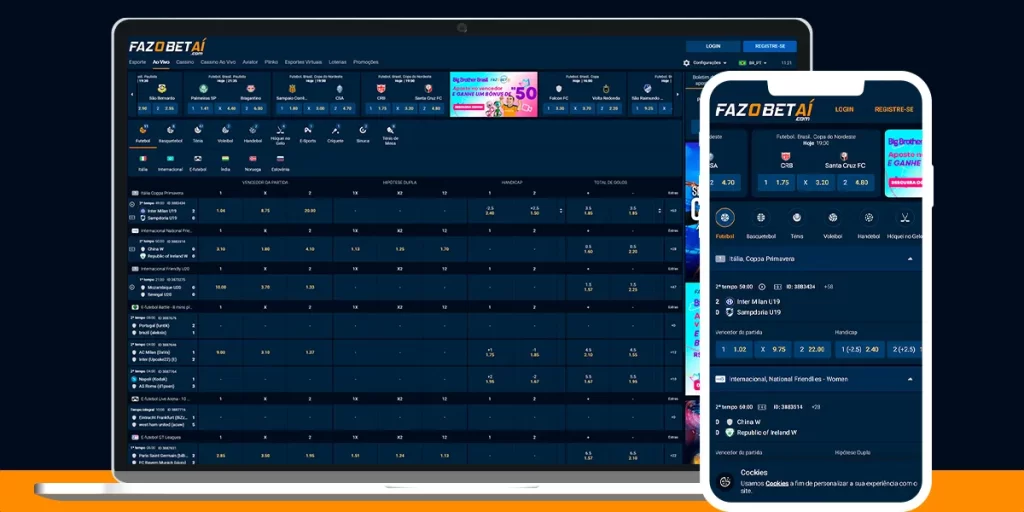Screen dimensions: 1024x512
Task: Click Mozambique U20 match row on laptop
Action: coord(162,287)
